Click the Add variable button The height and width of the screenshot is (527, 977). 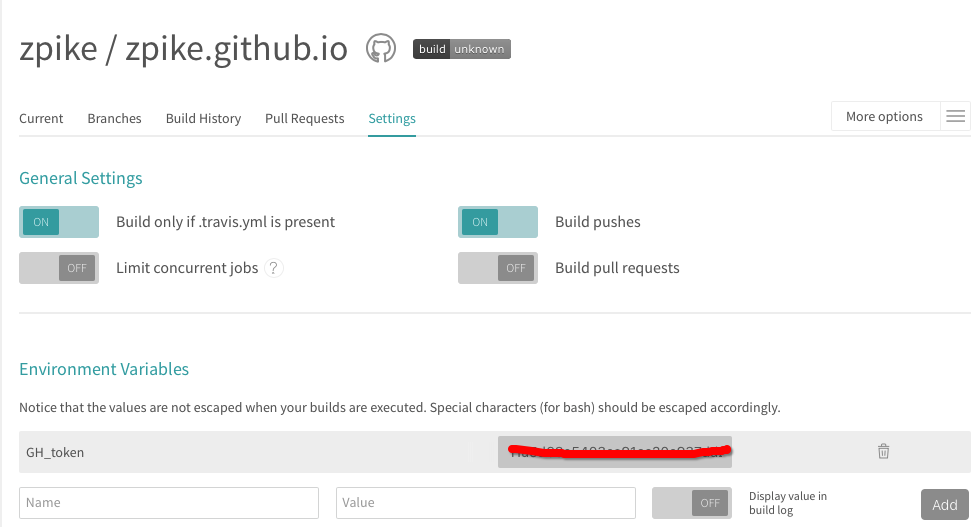click(945, 505)
